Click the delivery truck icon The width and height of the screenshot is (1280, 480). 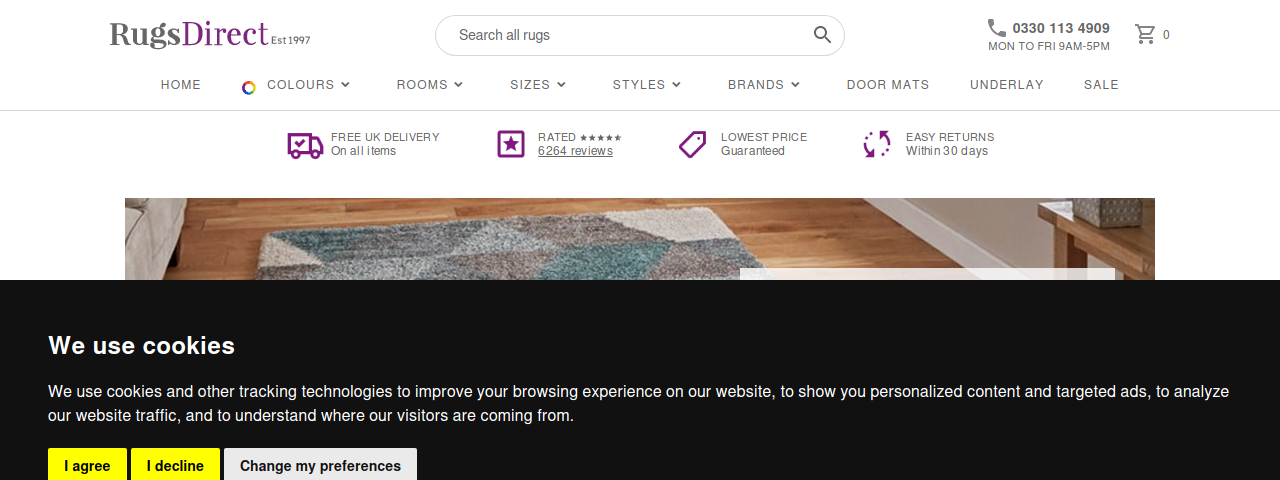(305, 145)
